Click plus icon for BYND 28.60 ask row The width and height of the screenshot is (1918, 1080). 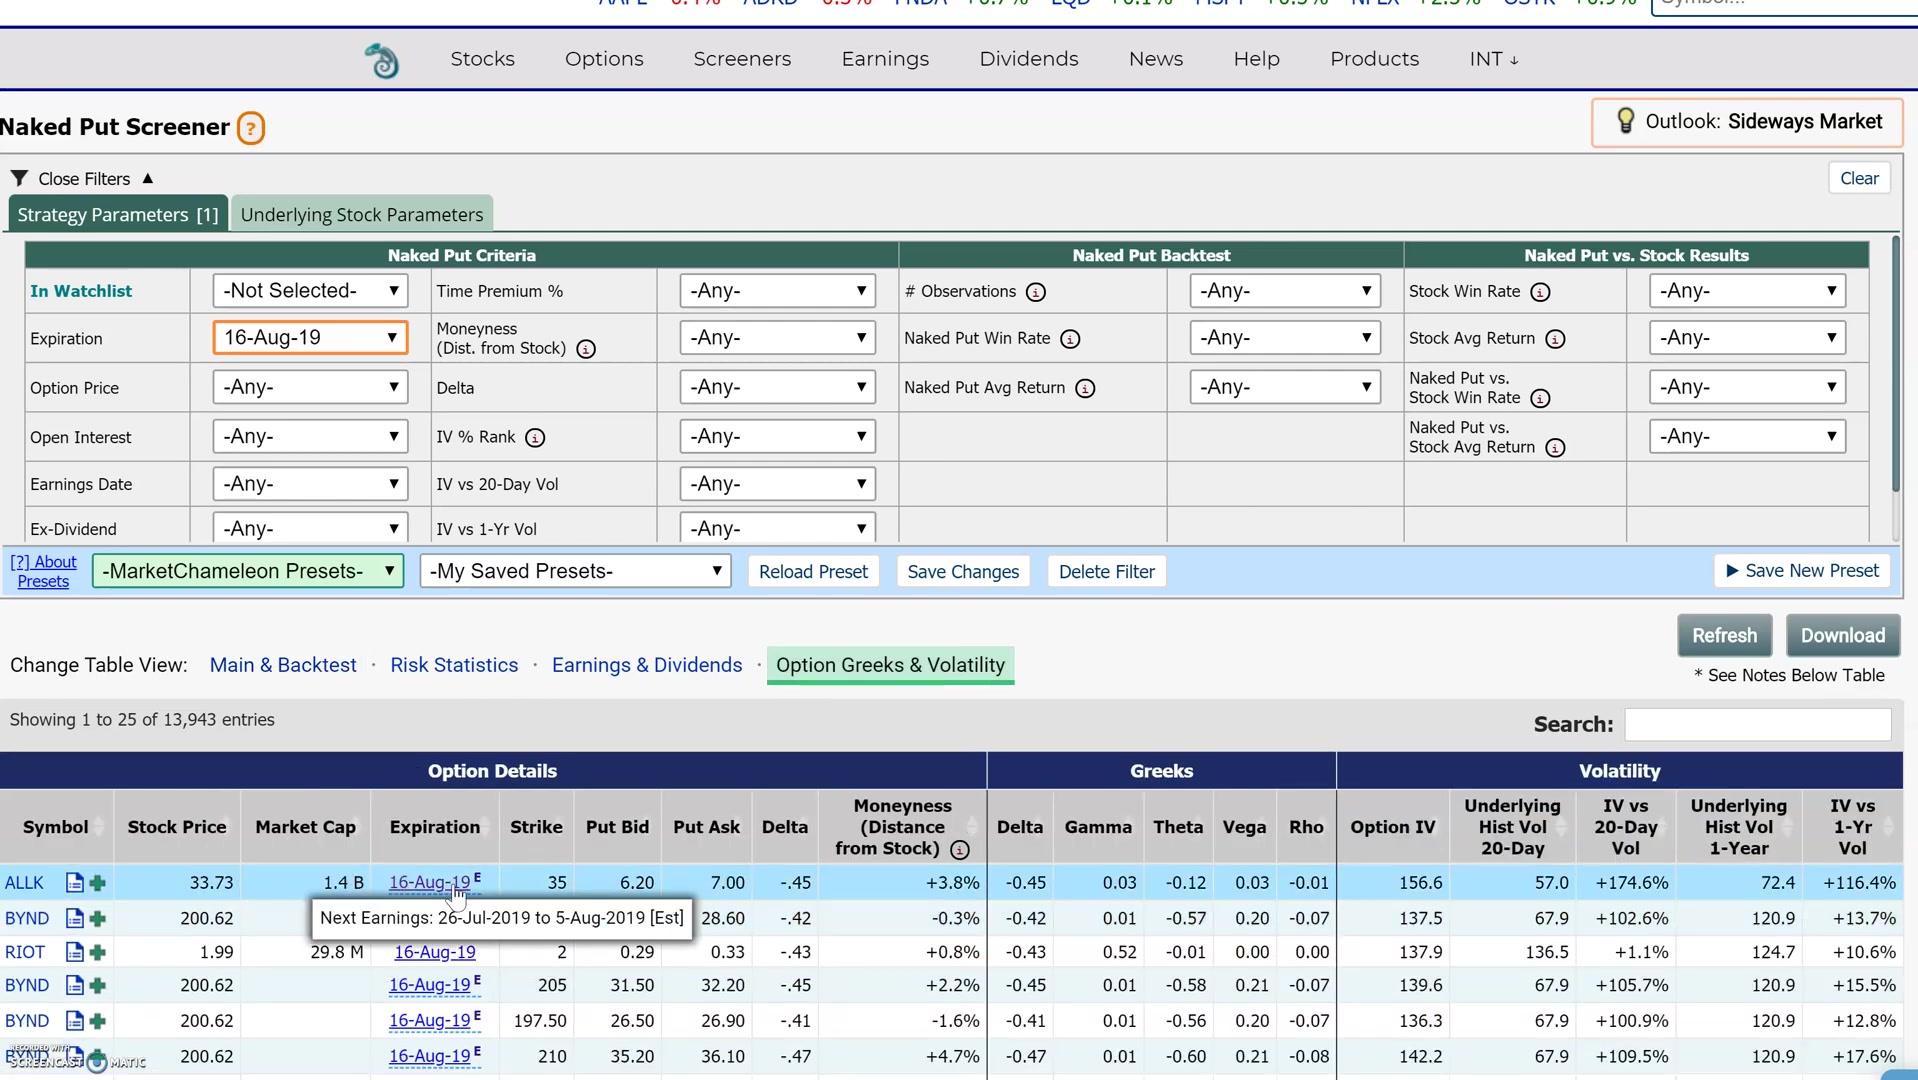(x=97, y=918)
